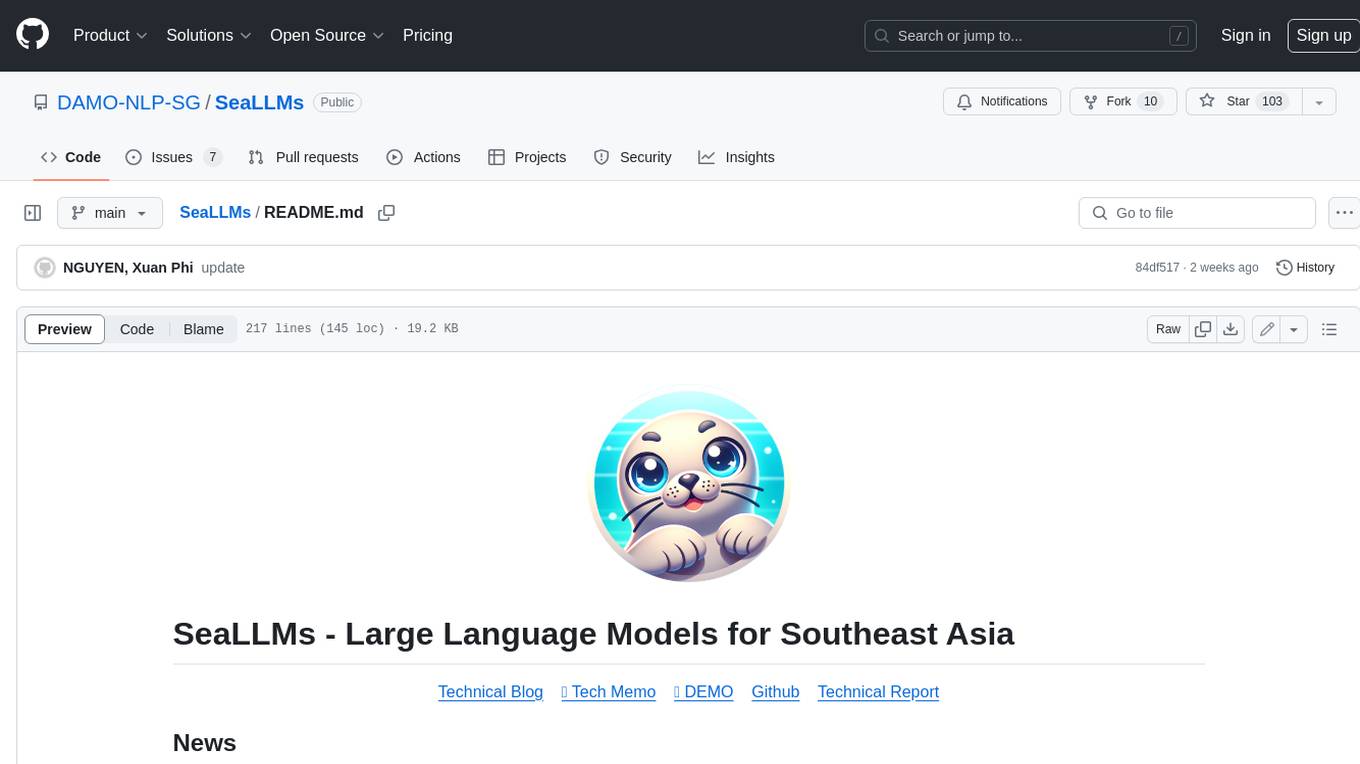The height and width of the screenshot is (764, 1360).
Task: Switch to the Code tab
Action: 71,157
